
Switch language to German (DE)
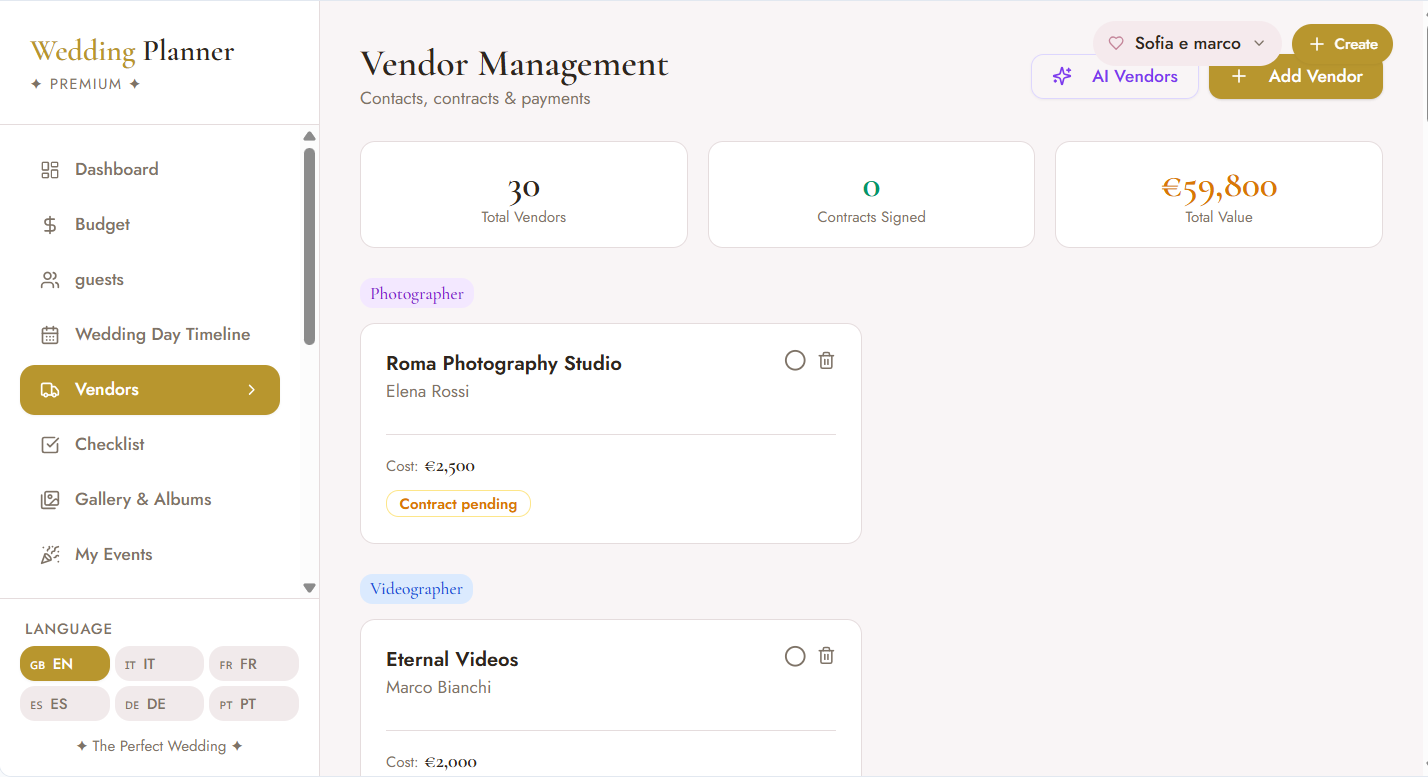pos(159,704)
